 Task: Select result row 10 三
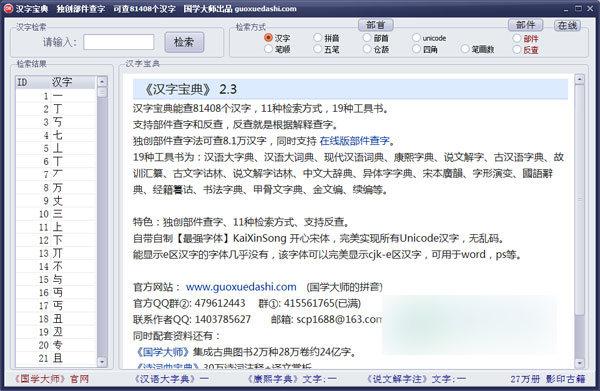[x=56, y=214]
